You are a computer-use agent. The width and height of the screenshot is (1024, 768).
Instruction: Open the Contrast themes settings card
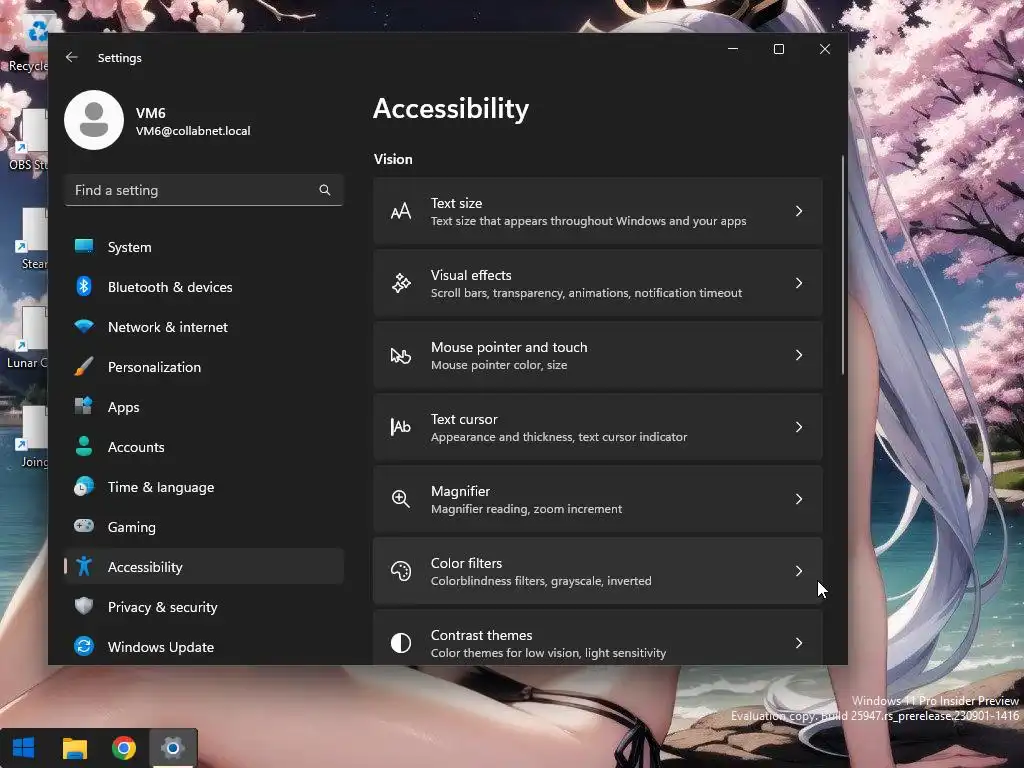point(598,638)
